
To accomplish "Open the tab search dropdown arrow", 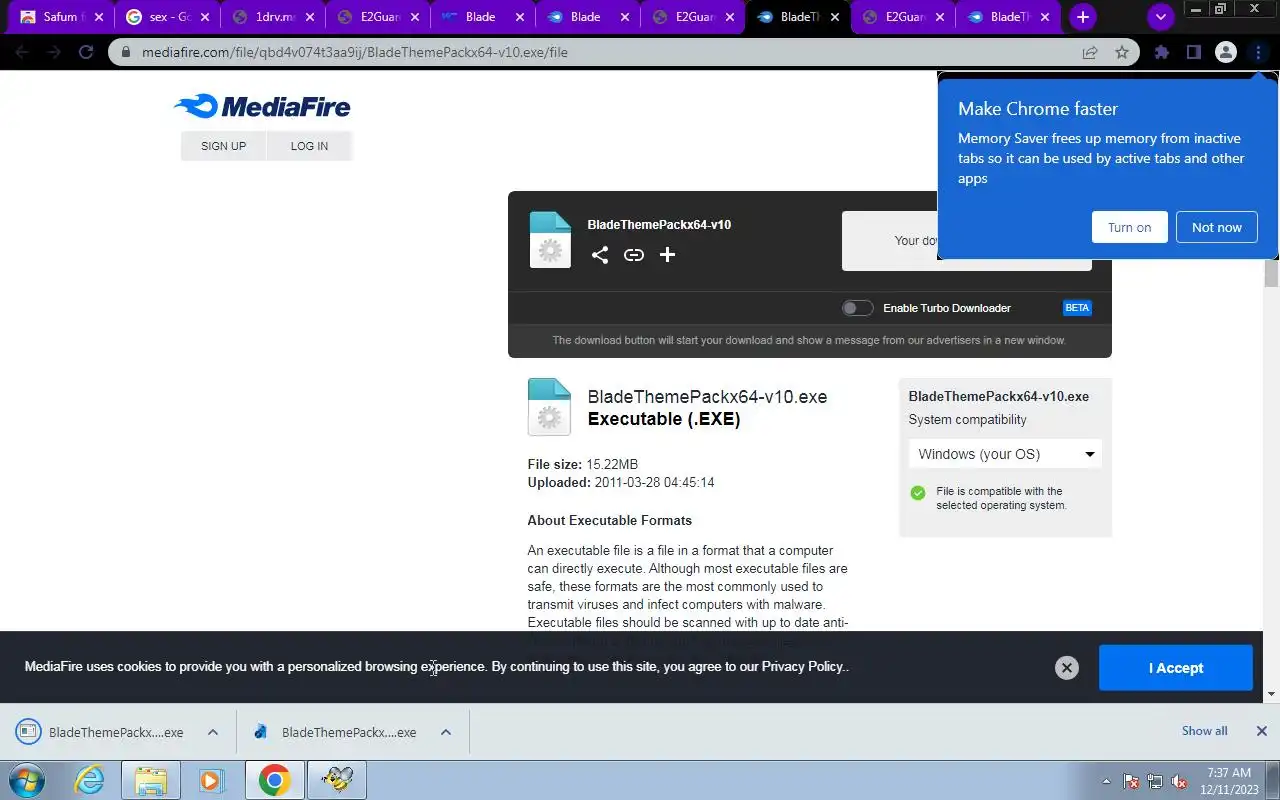I will tap(1160, 17).
